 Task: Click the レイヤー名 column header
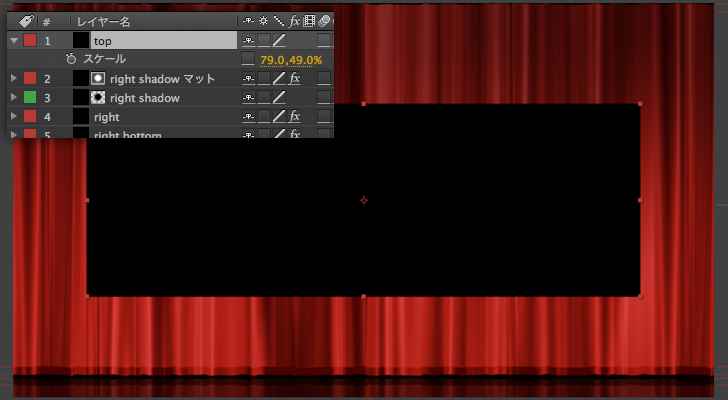click(104, 21)
